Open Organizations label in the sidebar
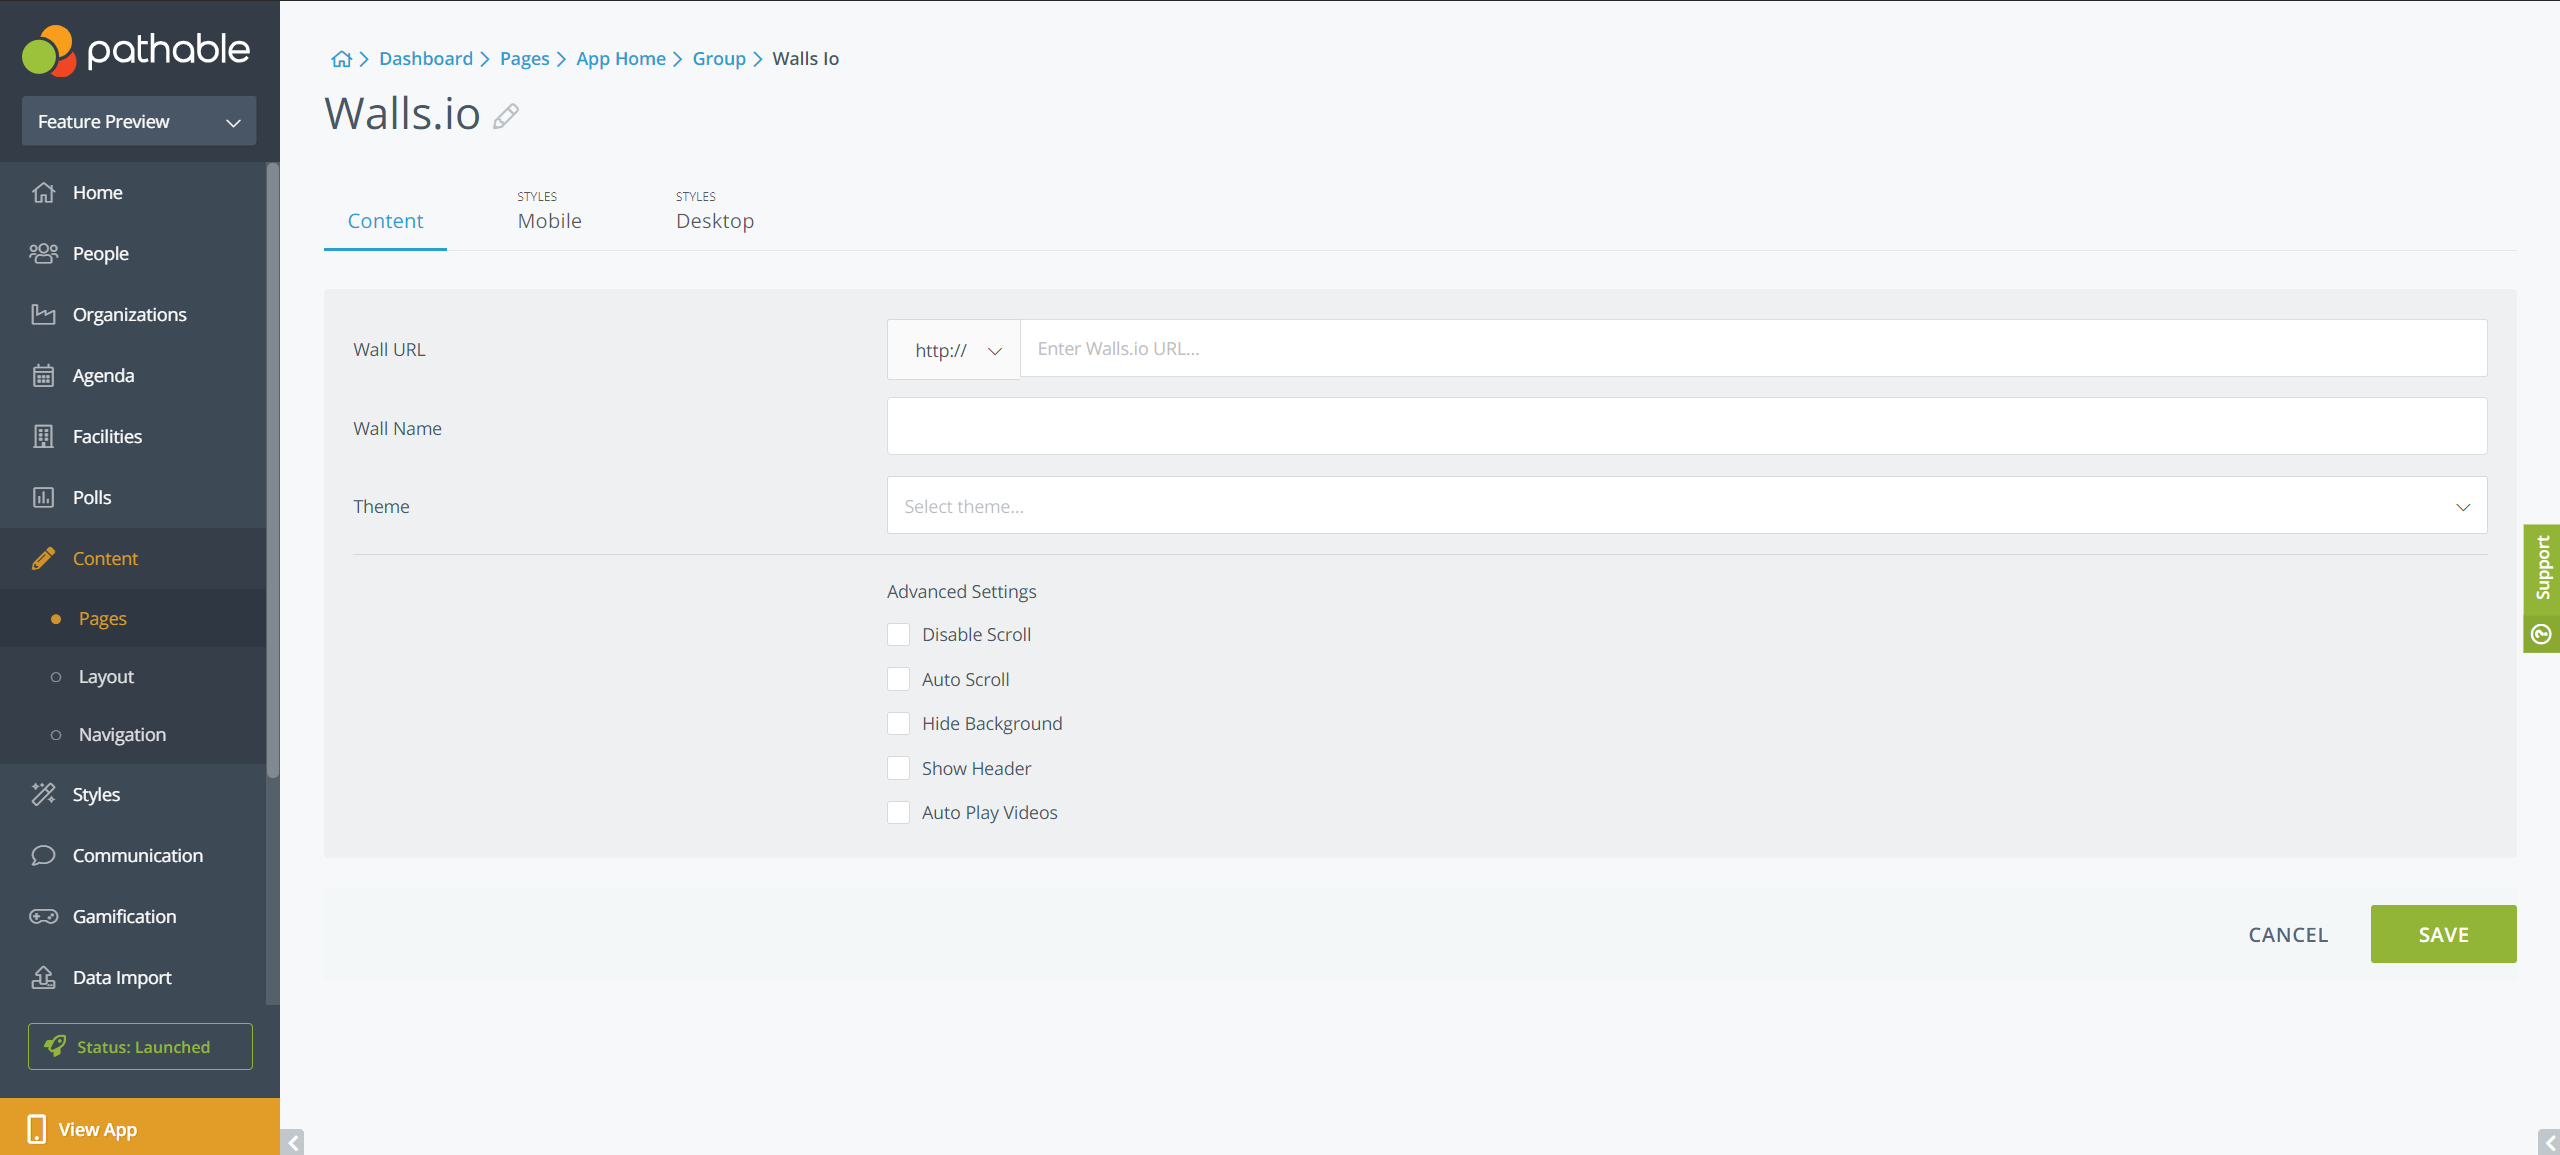 pos(130,314)
